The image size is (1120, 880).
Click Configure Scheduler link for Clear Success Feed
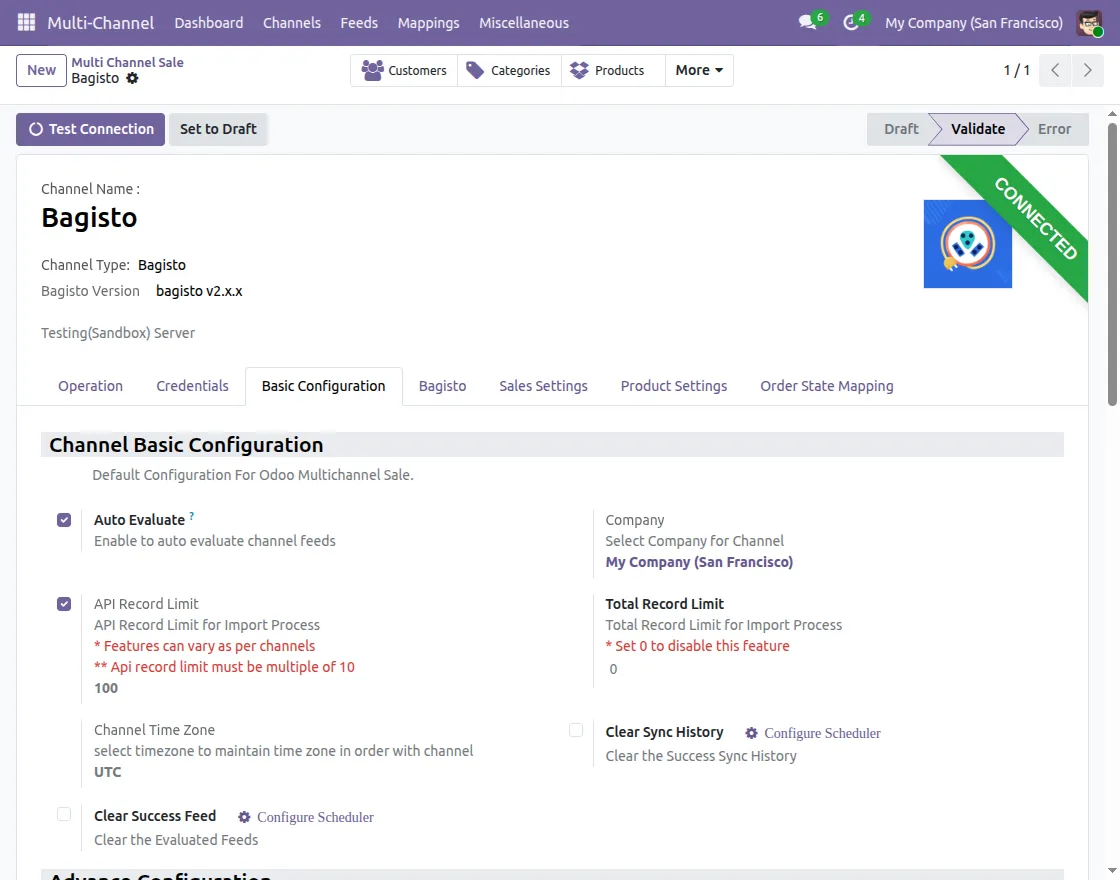[315, 816]
